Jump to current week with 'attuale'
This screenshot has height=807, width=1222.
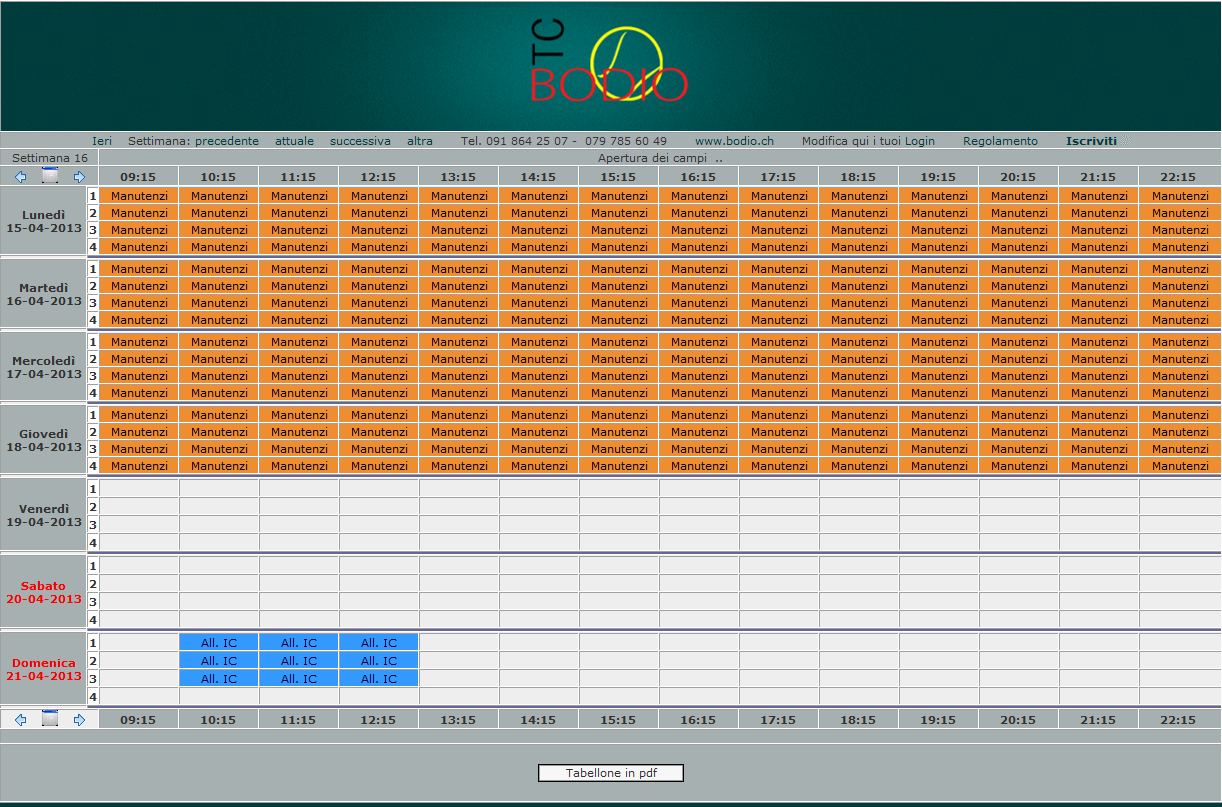click(x=294, y=141)
